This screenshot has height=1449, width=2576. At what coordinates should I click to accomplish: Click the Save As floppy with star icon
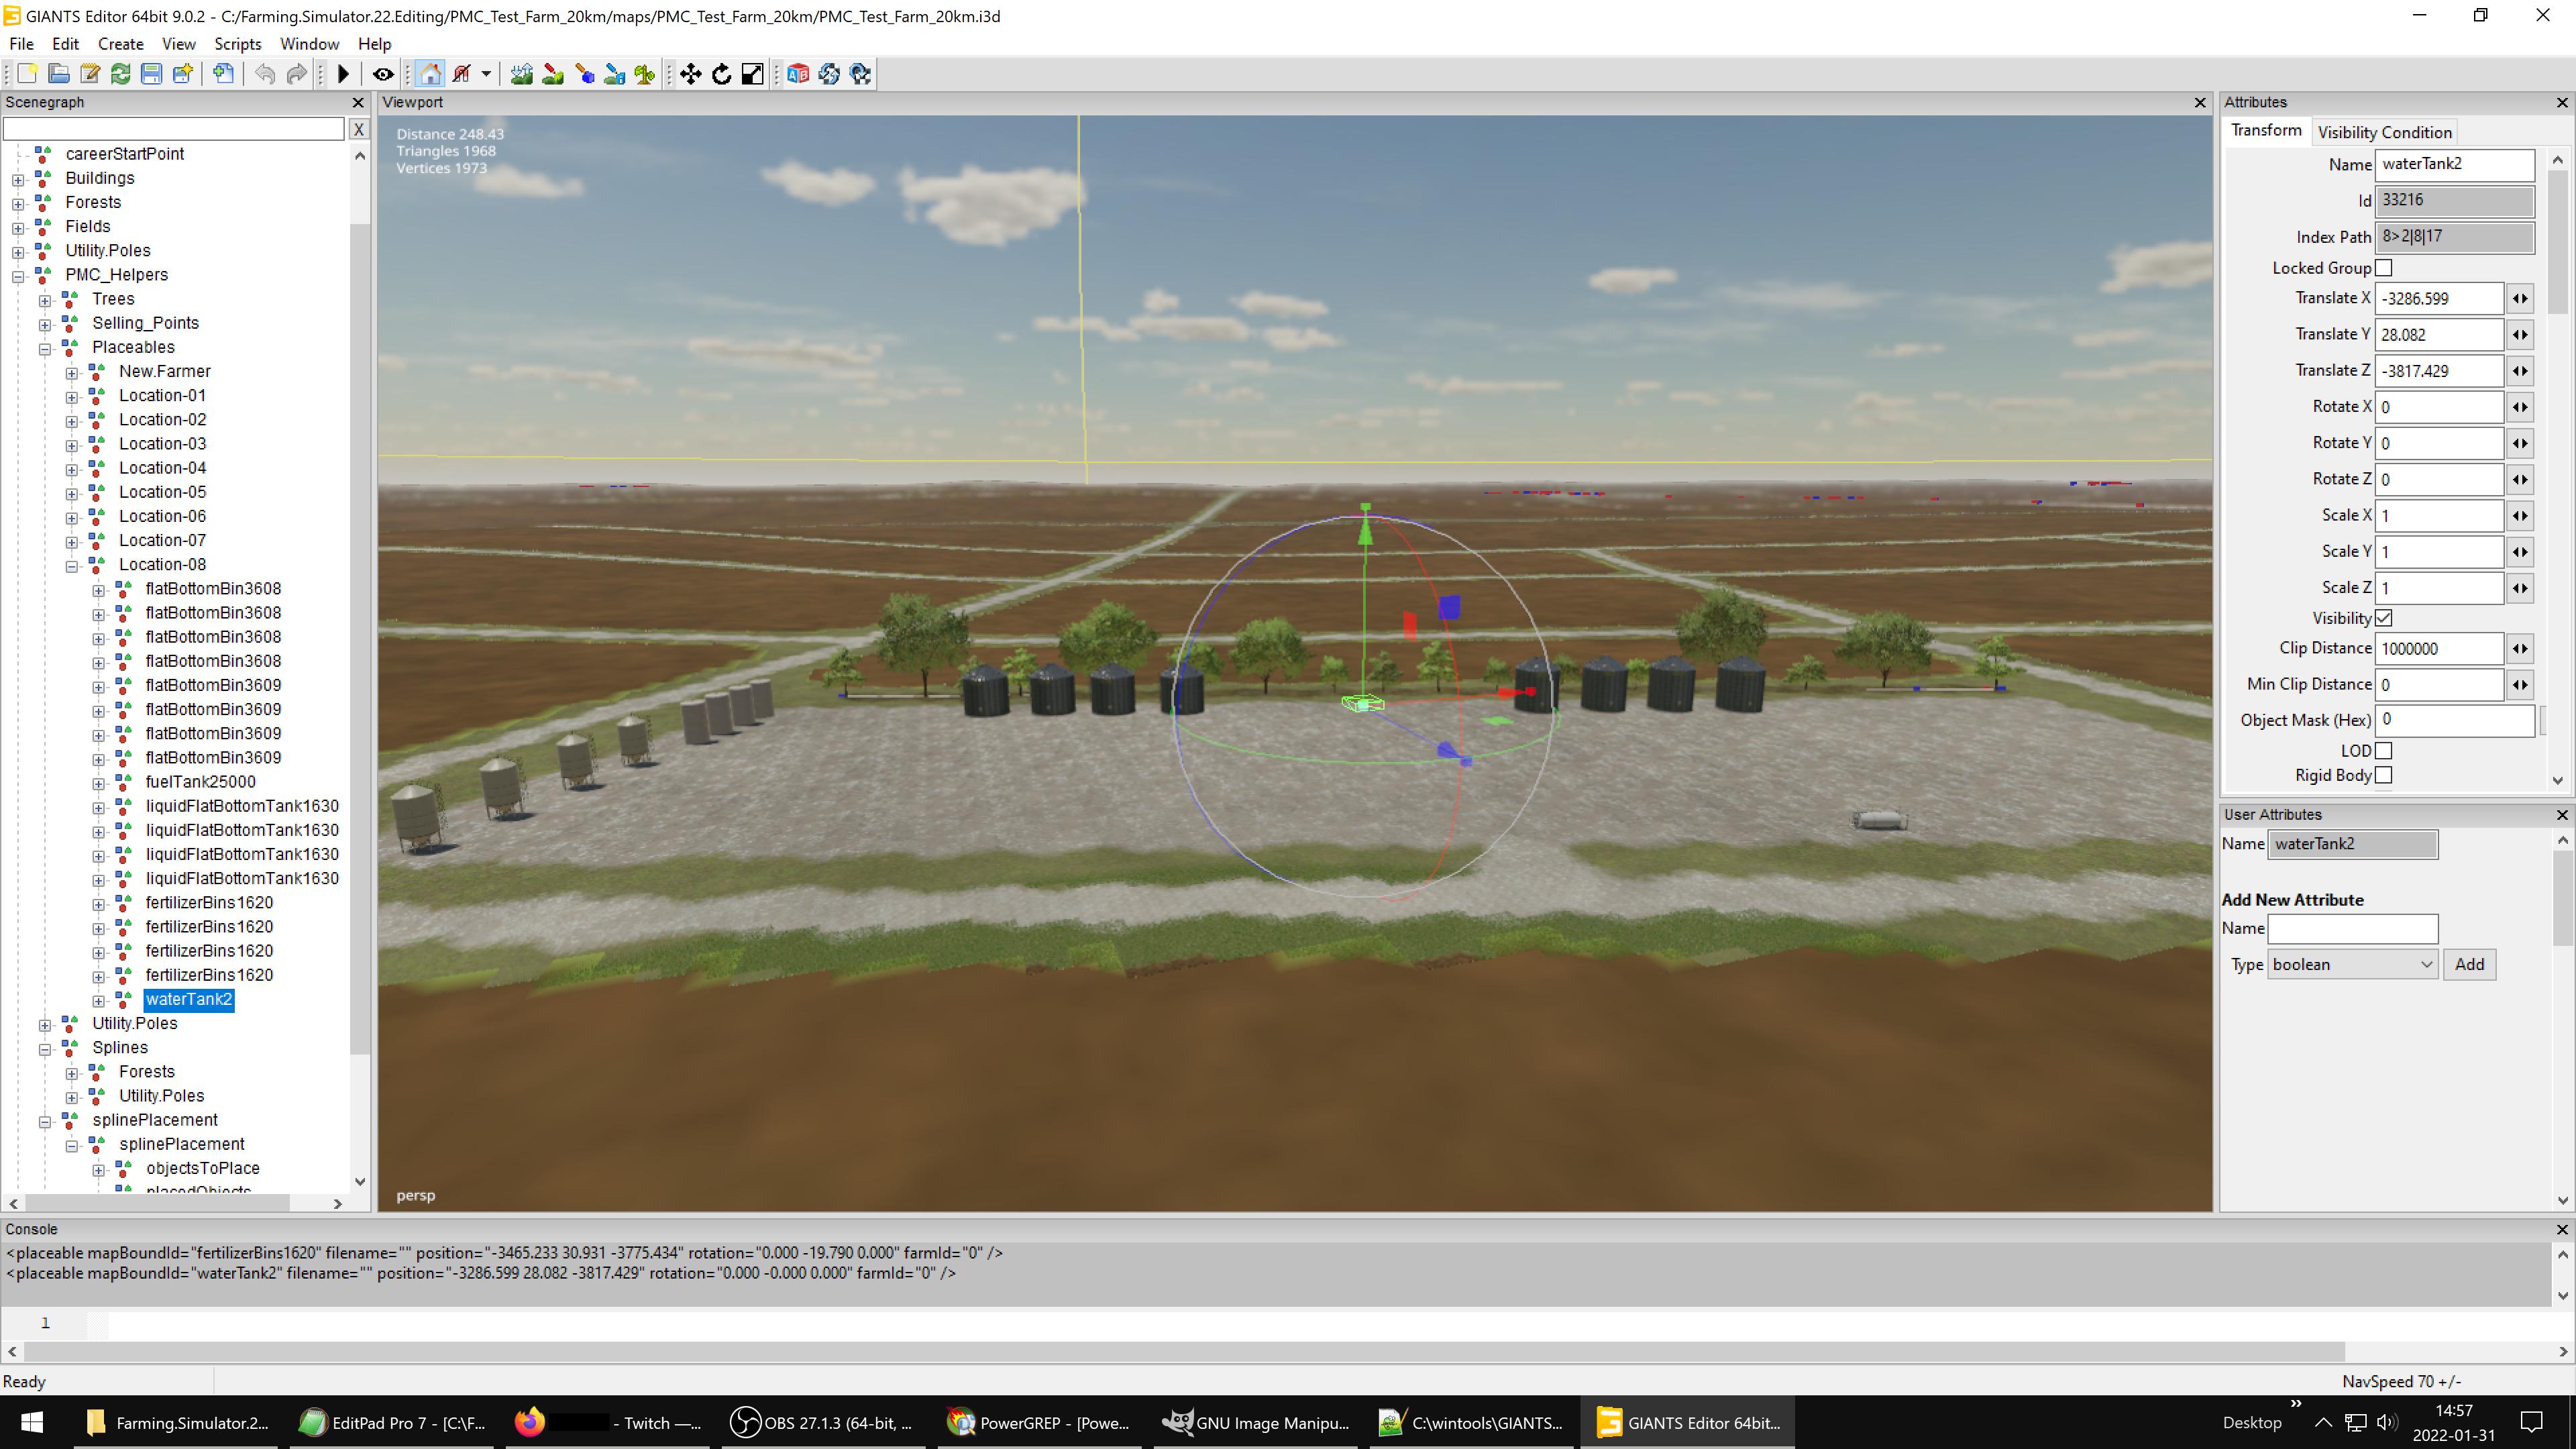[182, 74]
